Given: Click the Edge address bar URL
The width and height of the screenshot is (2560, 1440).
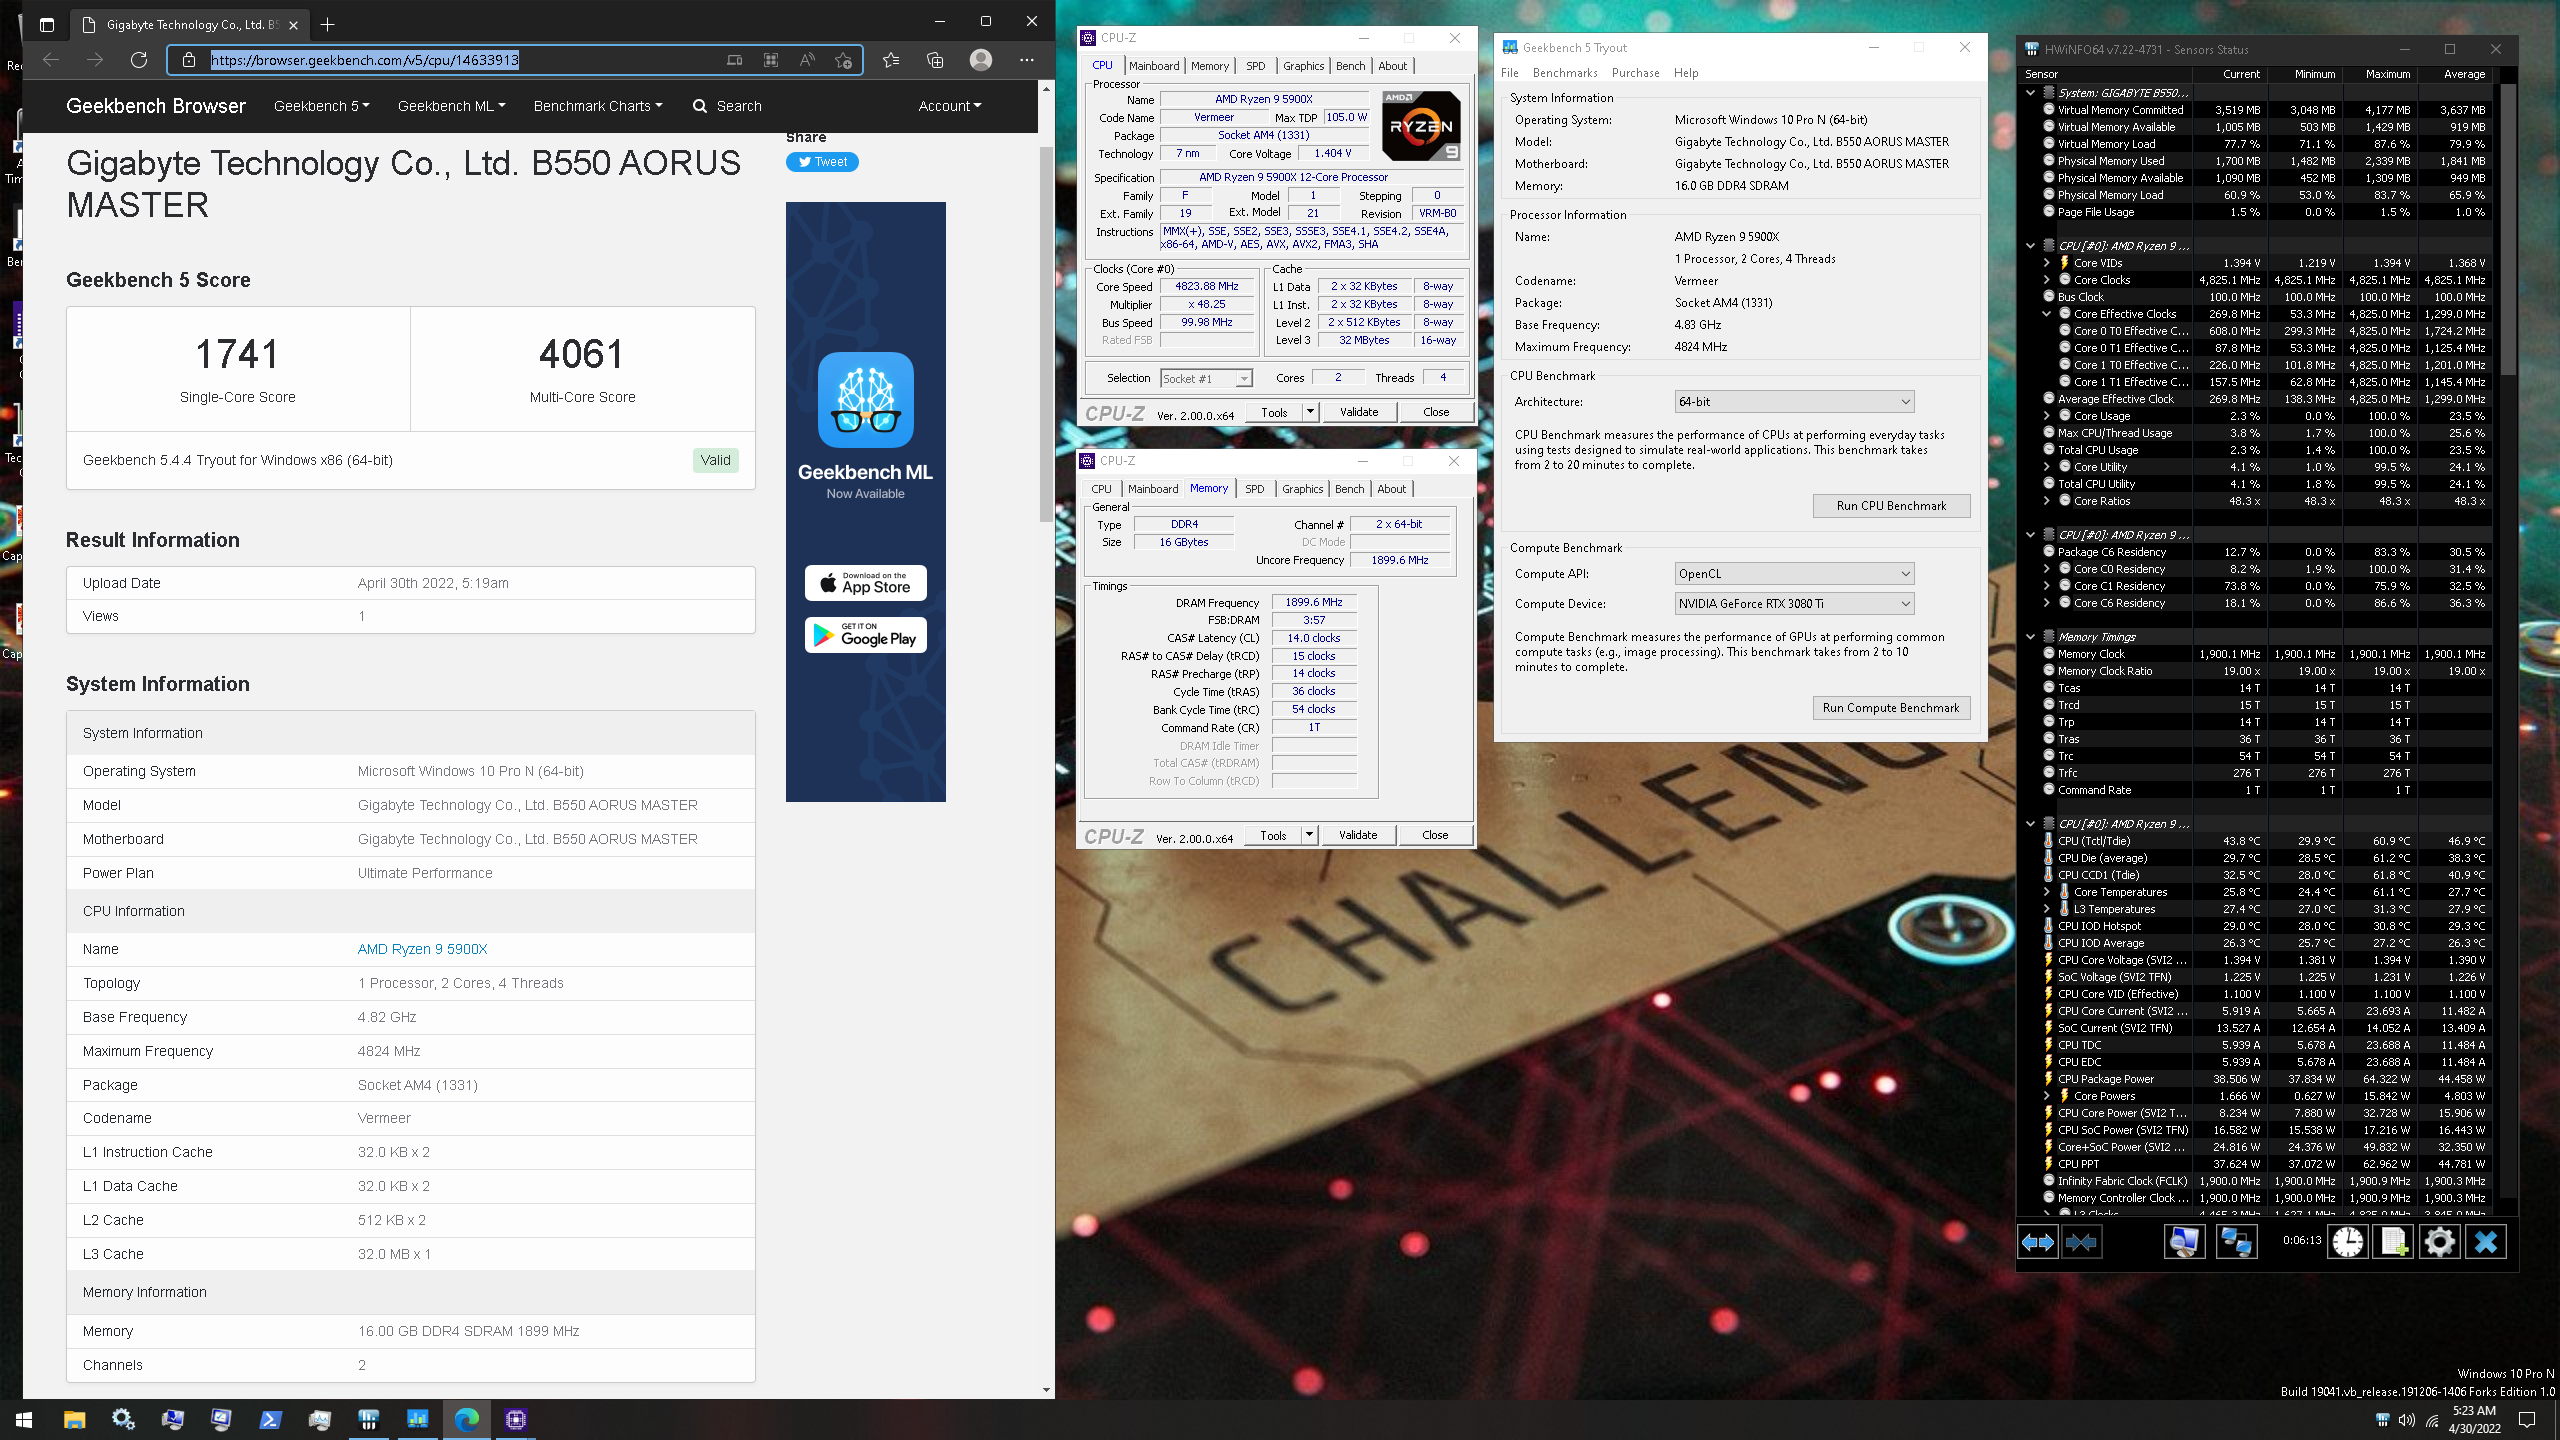Looking at the screenshot, I should coord(364,60).
